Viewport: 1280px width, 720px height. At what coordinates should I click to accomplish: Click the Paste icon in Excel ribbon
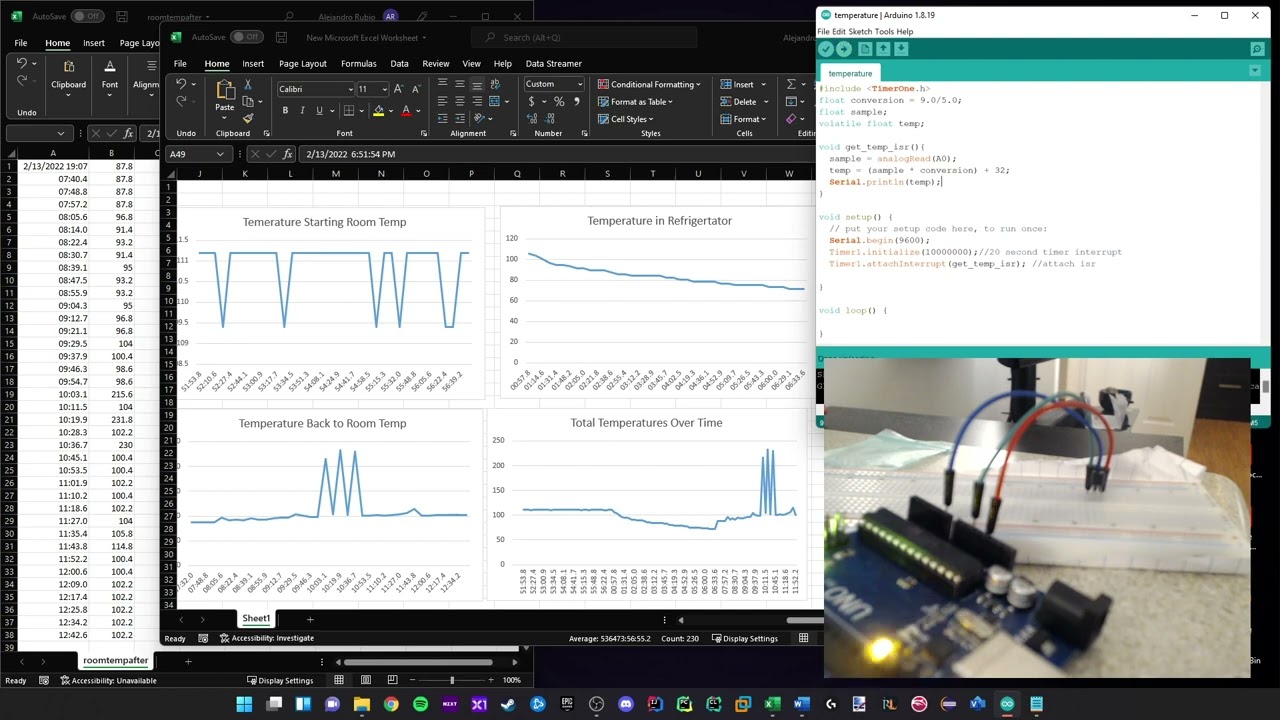pos(225,91)
